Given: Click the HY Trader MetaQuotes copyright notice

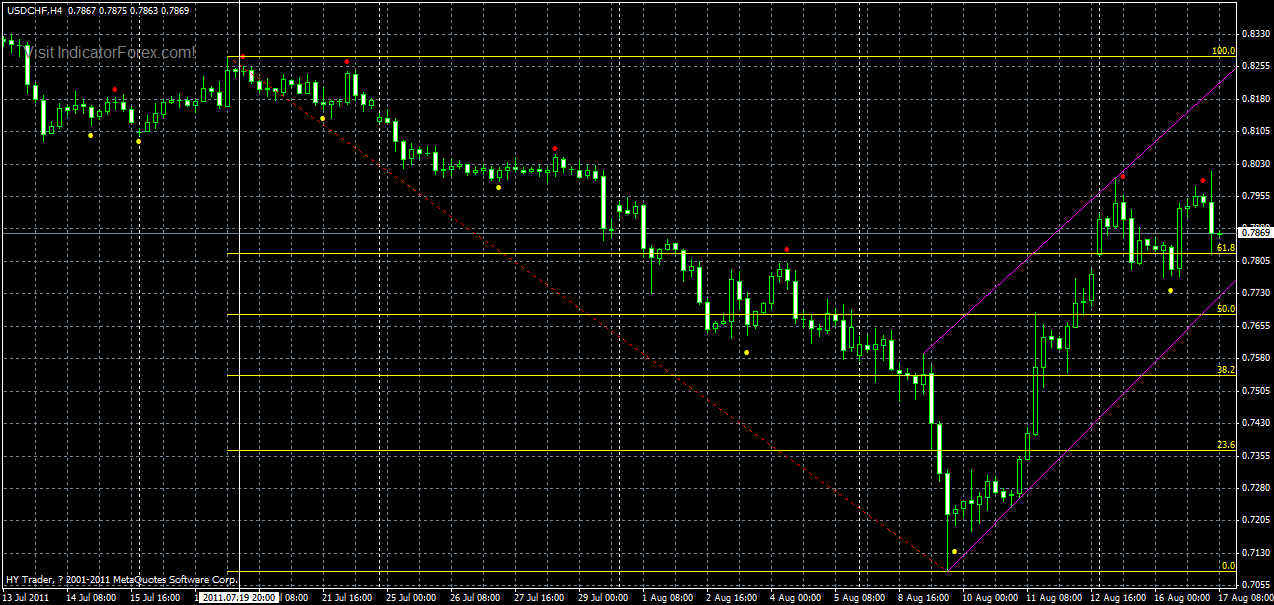Looking at the screenshot, I should 120,579.
